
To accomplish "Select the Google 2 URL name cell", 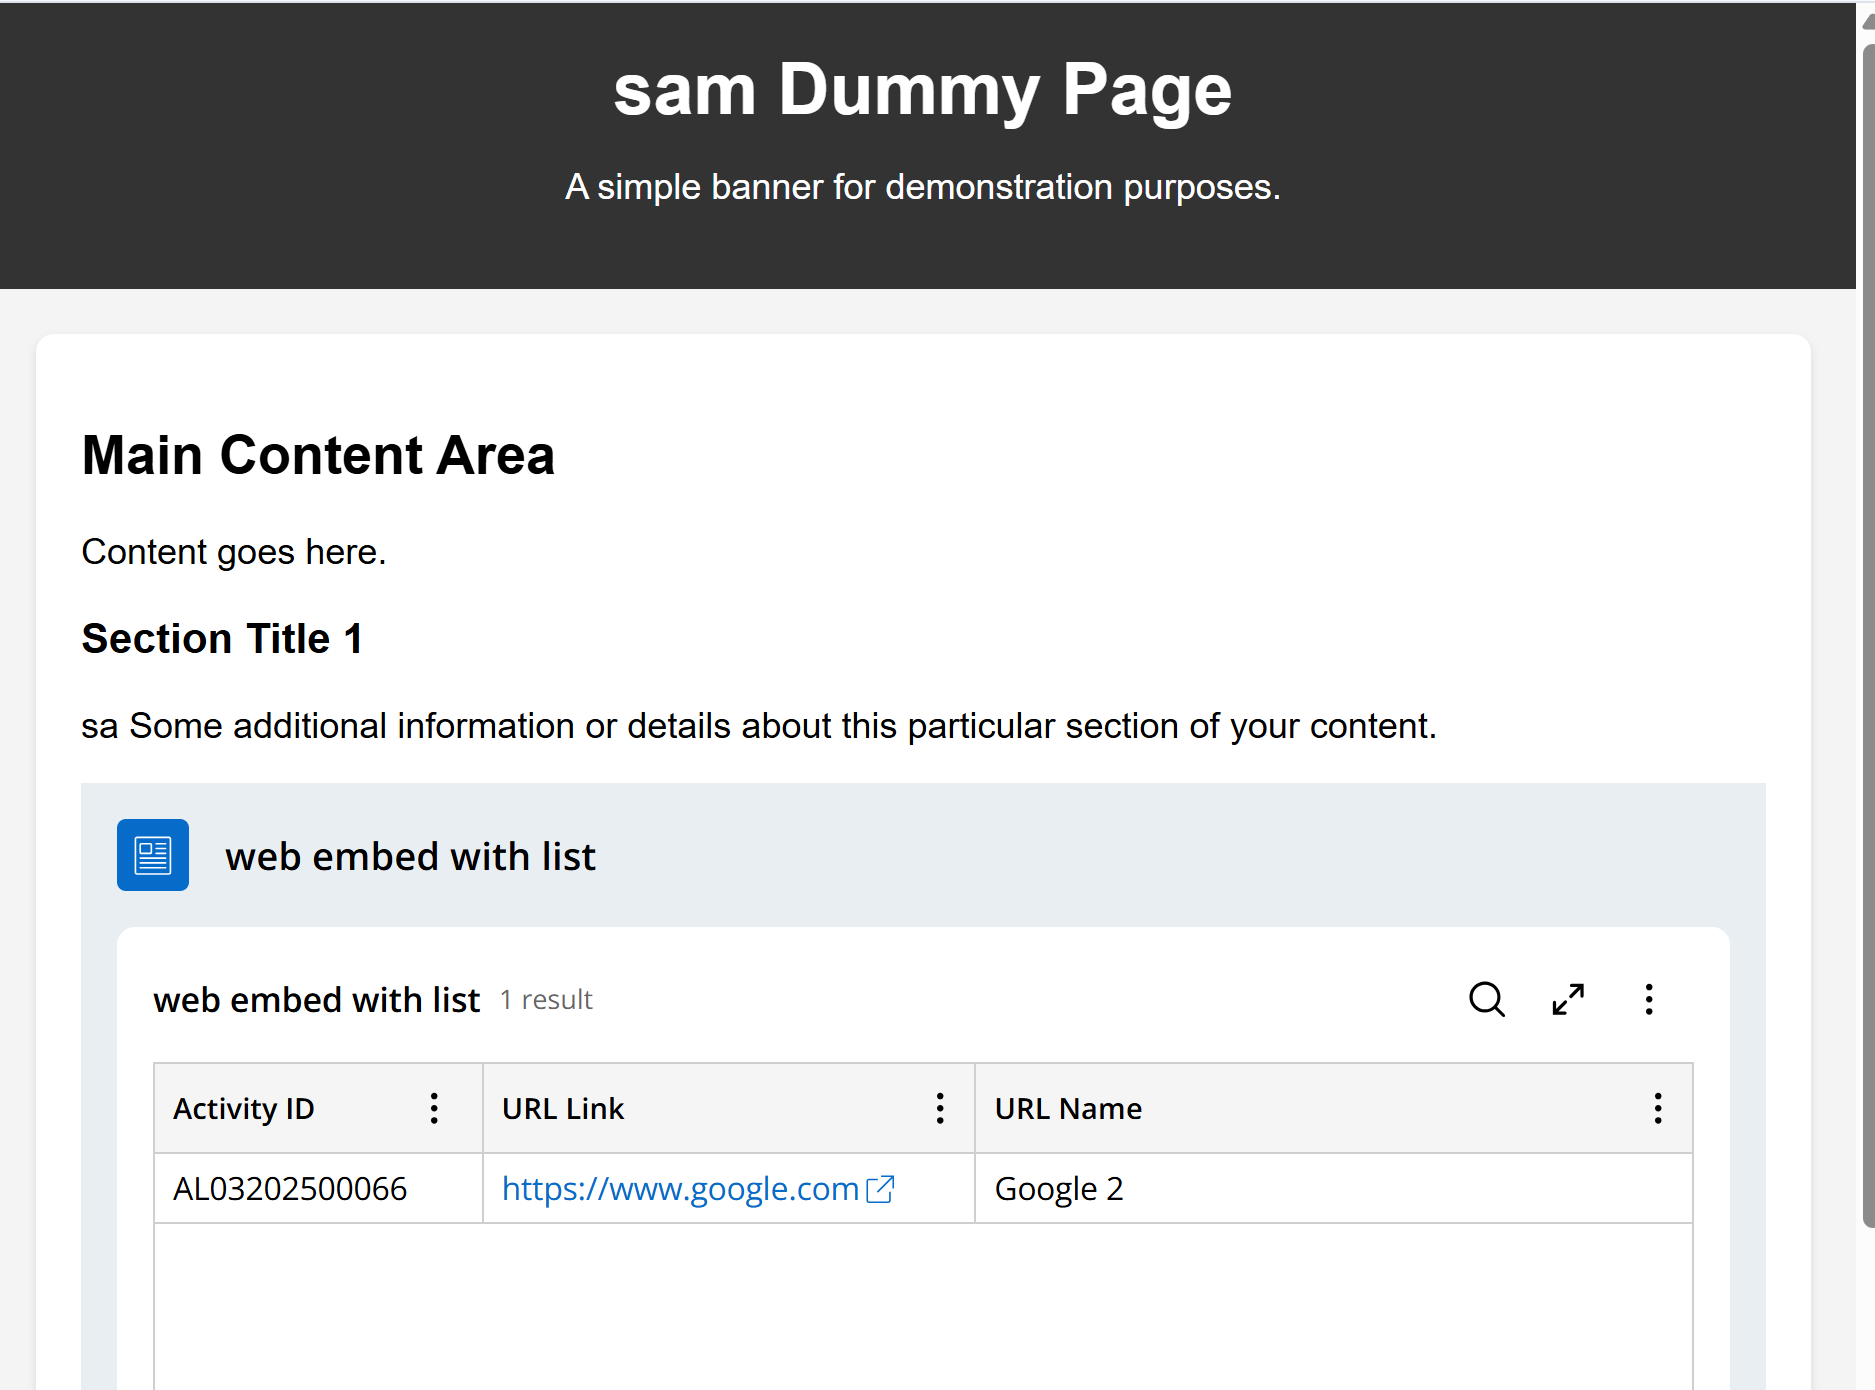I will tap(1333, 1189).
